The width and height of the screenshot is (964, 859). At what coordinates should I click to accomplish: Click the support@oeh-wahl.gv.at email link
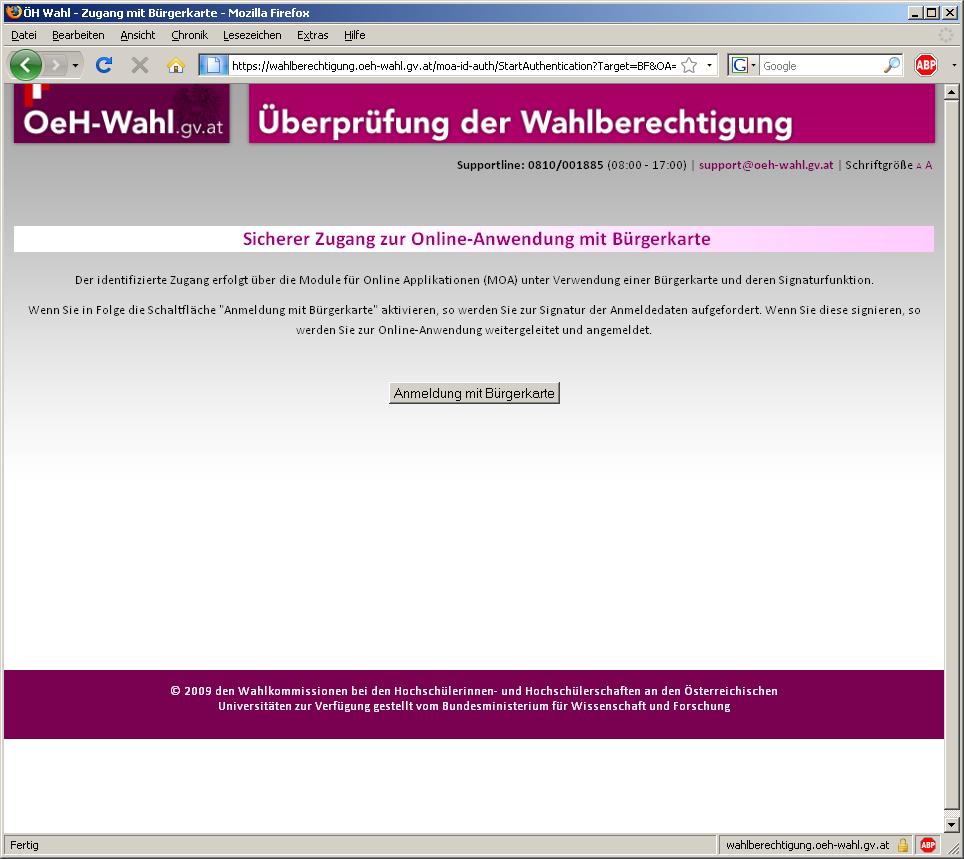pyautogui.click(x=765, y=165)
